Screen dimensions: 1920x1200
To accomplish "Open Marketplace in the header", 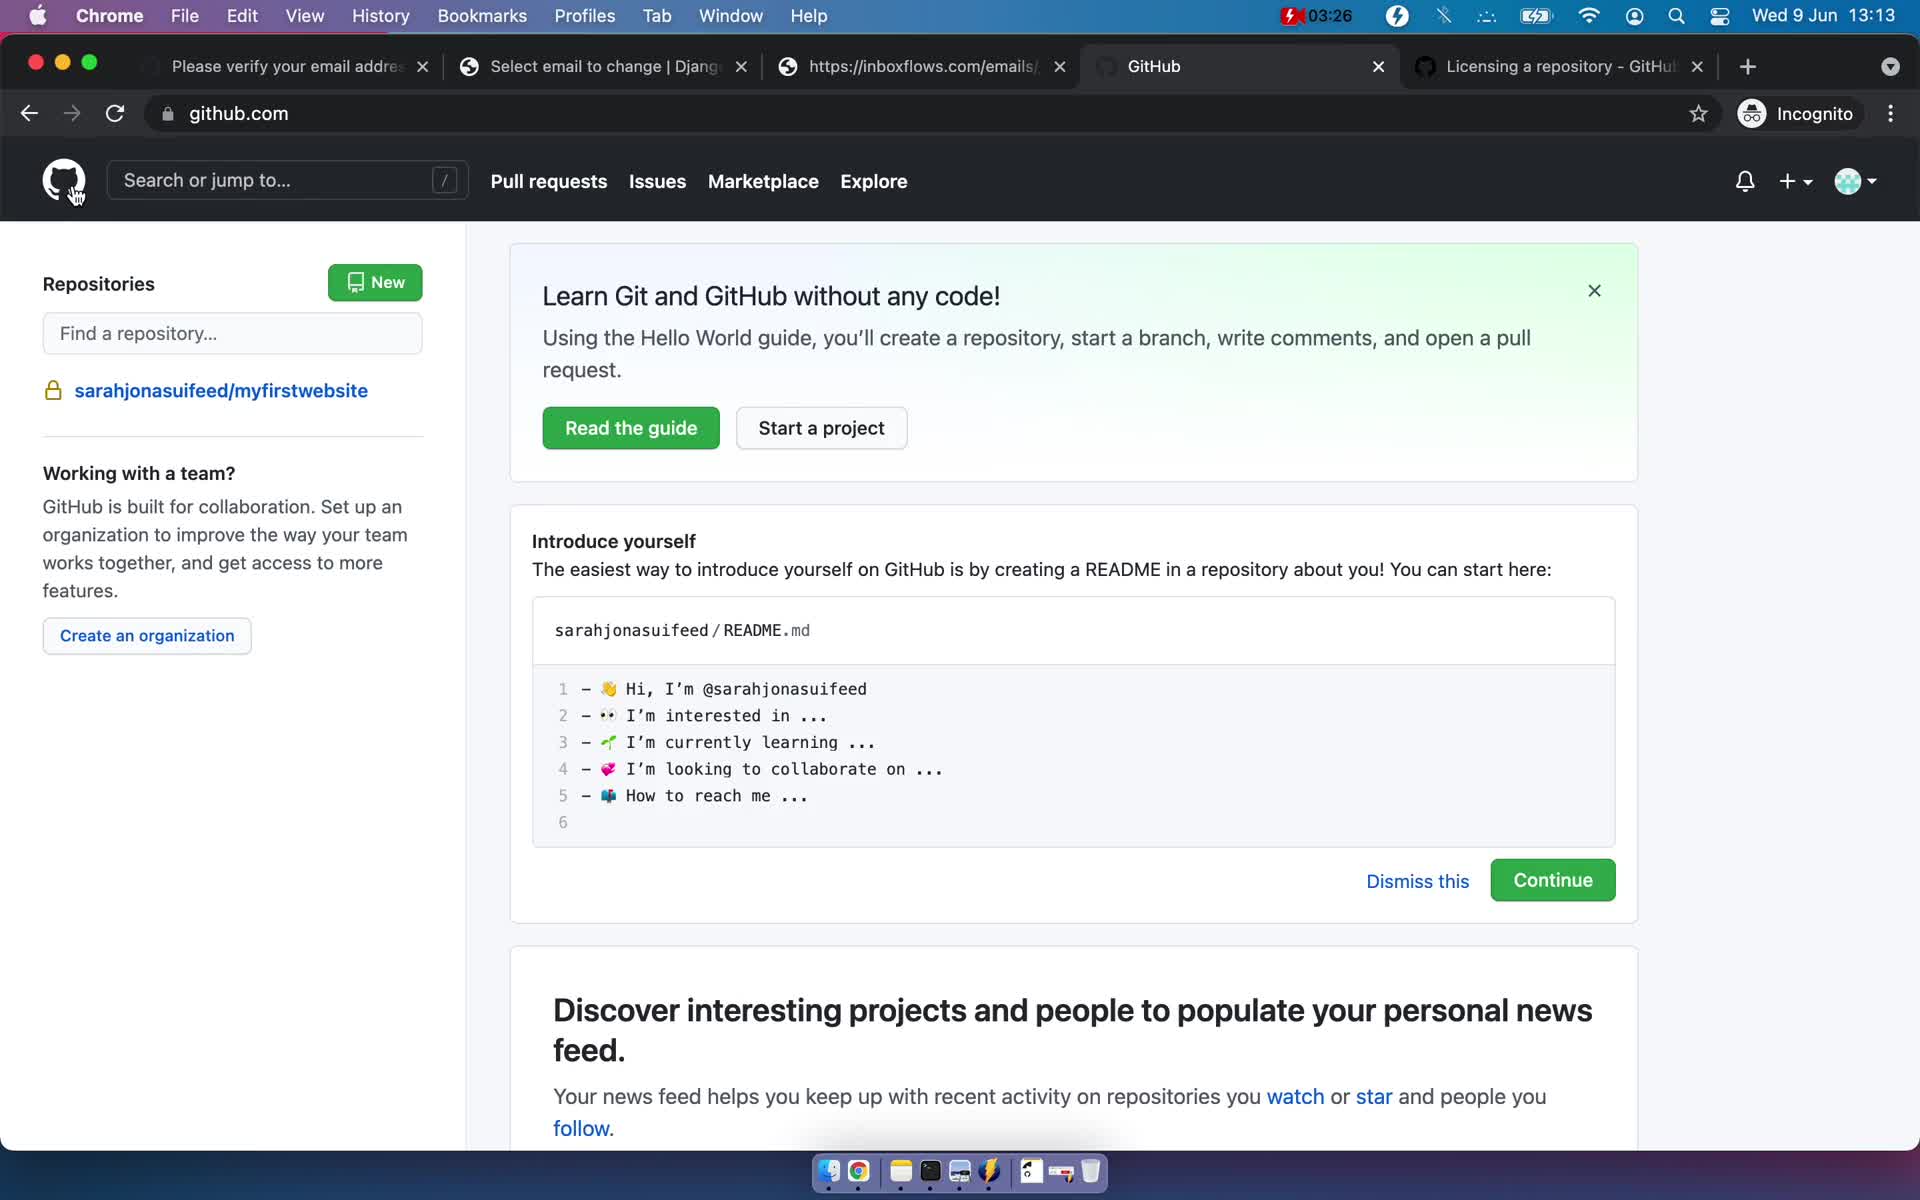I will [763, 181].
